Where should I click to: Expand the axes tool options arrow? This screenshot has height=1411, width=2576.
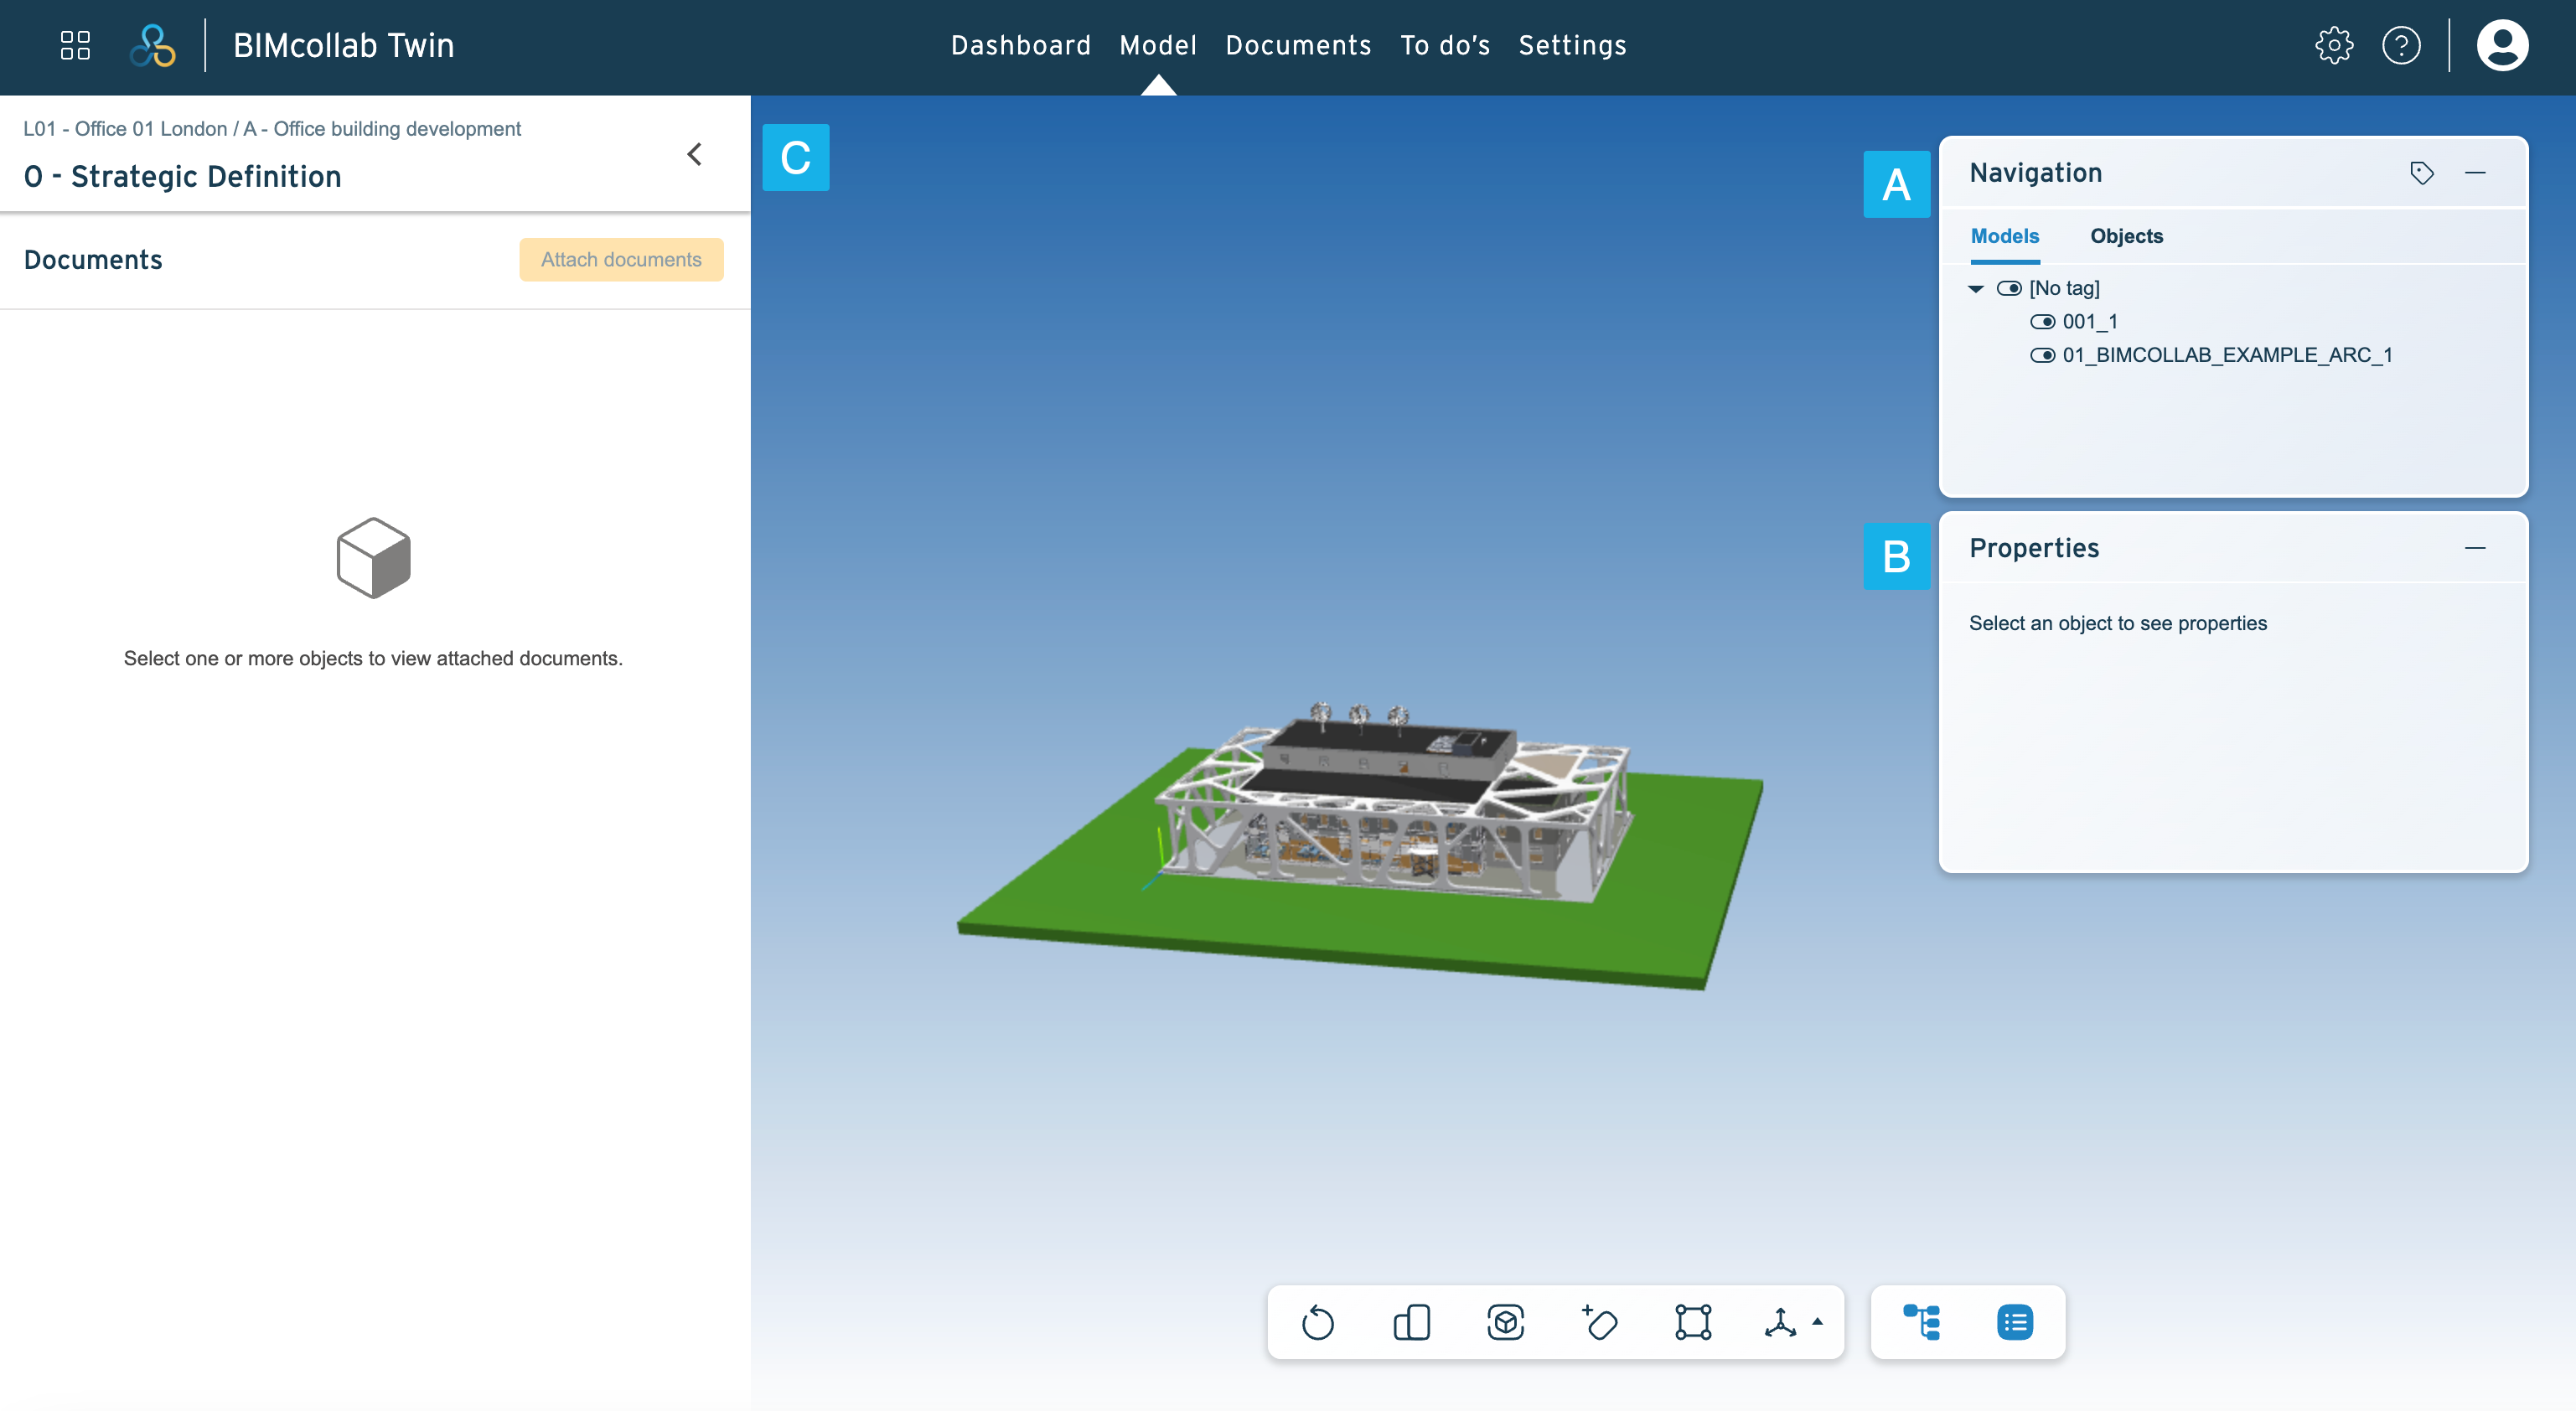click(x=1817, y=1321)
